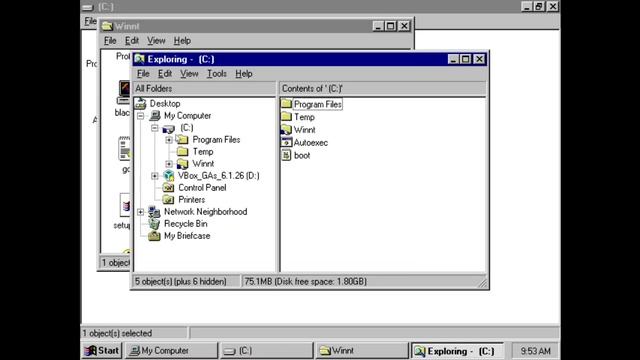640x360 pixels.
Task: Click the Autoexec file name
Action: [311, 143]
